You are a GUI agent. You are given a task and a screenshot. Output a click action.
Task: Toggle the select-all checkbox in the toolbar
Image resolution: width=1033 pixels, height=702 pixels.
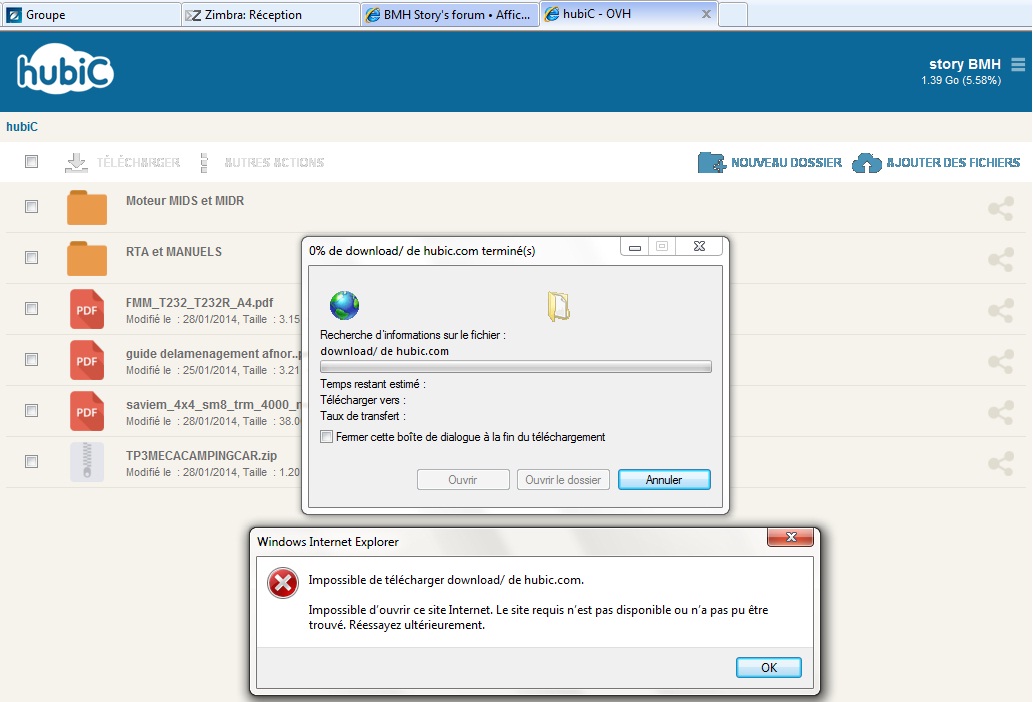tap(31, 162)
